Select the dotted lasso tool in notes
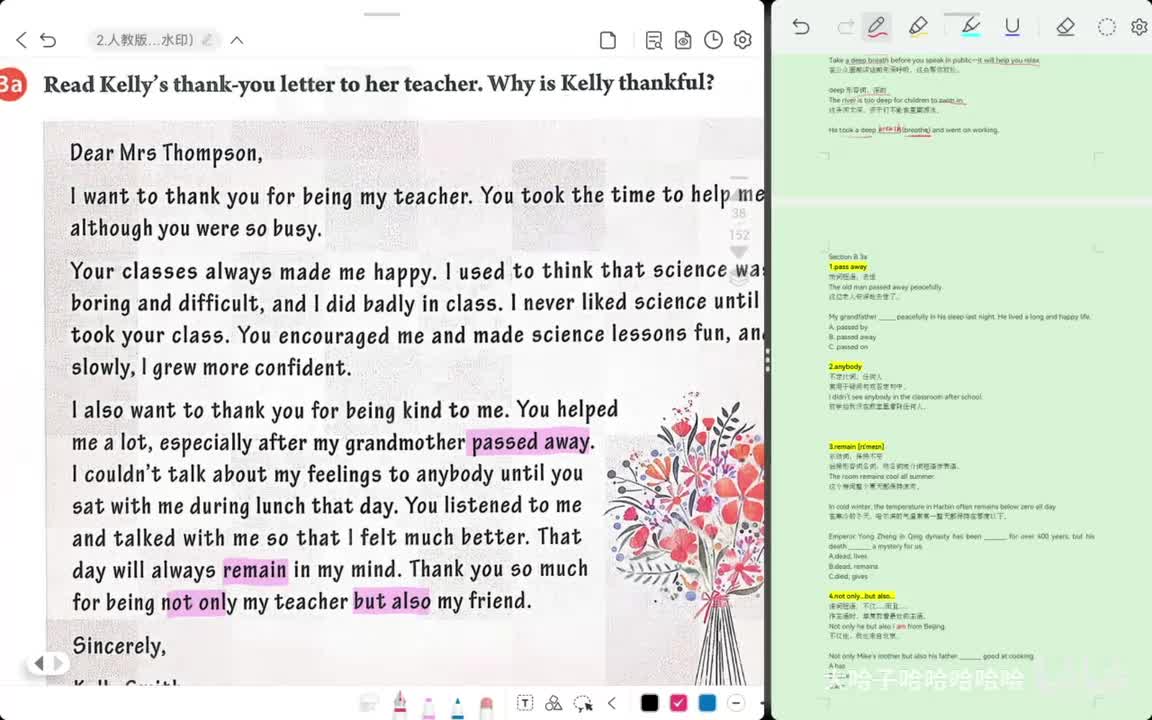The width and height of the screenshot is (1152, 720). (x=1106, y=27)
